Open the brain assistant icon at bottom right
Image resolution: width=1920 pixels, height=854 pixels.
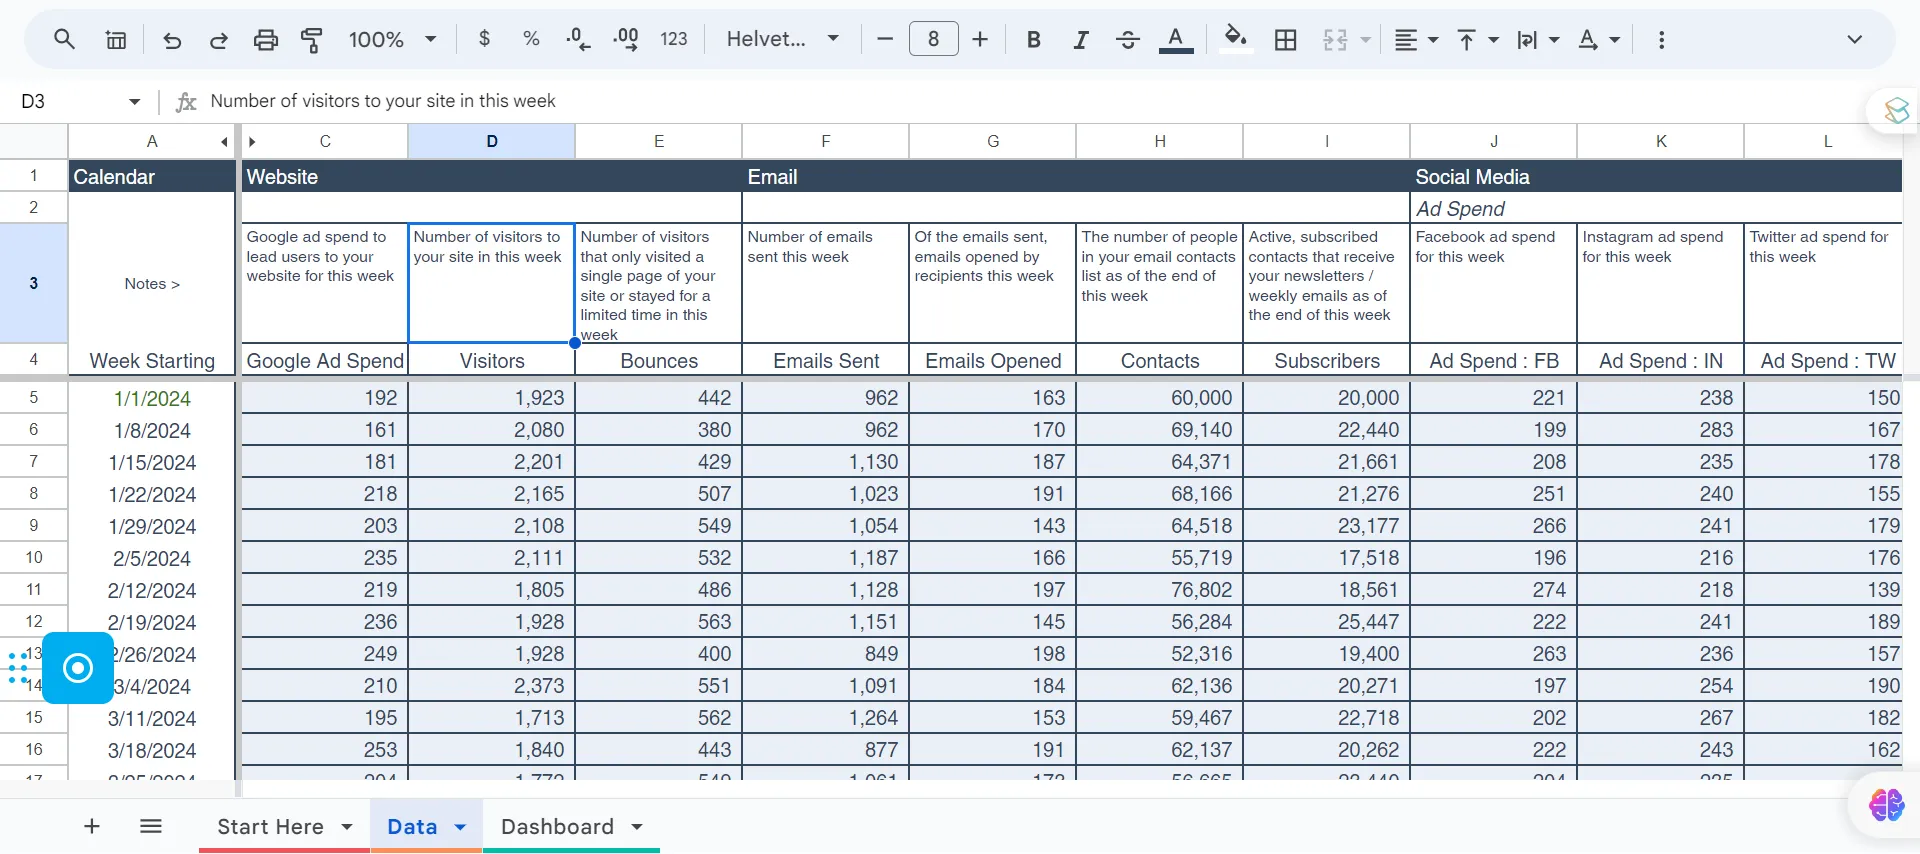click(x=1886, y=804)
